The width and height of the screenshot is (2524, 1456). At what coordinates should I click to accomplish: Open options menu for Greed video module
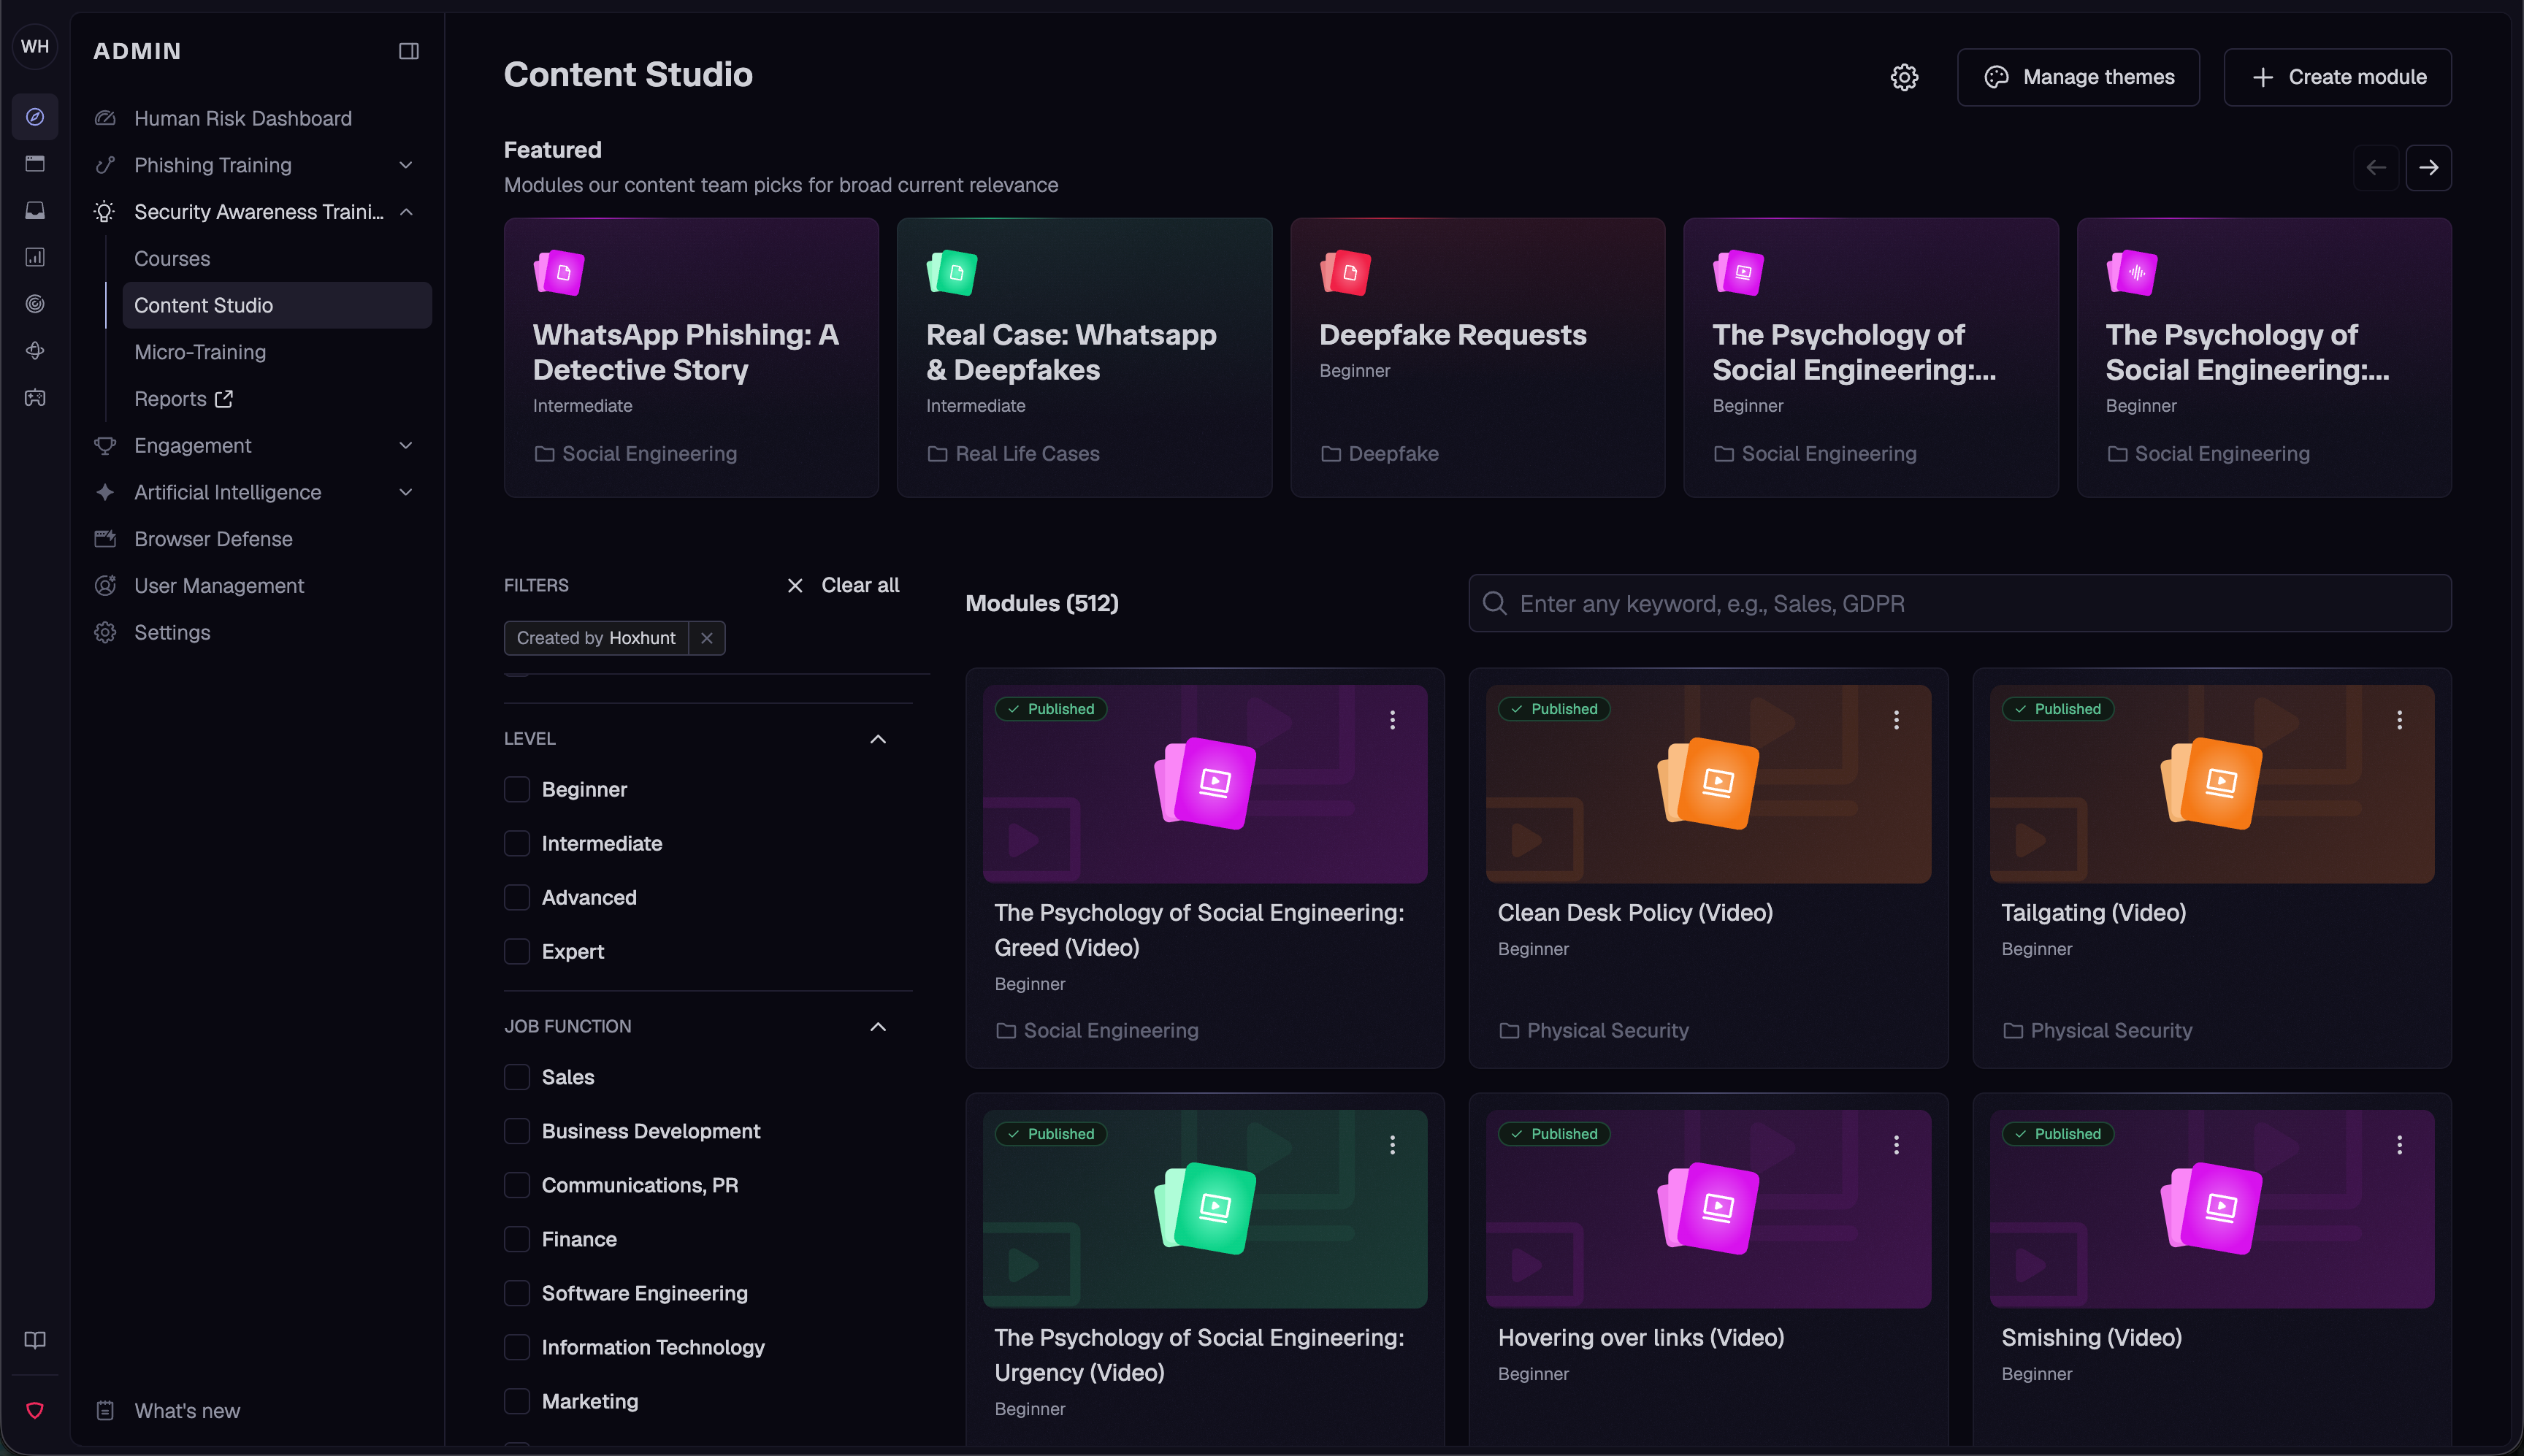1392,720
